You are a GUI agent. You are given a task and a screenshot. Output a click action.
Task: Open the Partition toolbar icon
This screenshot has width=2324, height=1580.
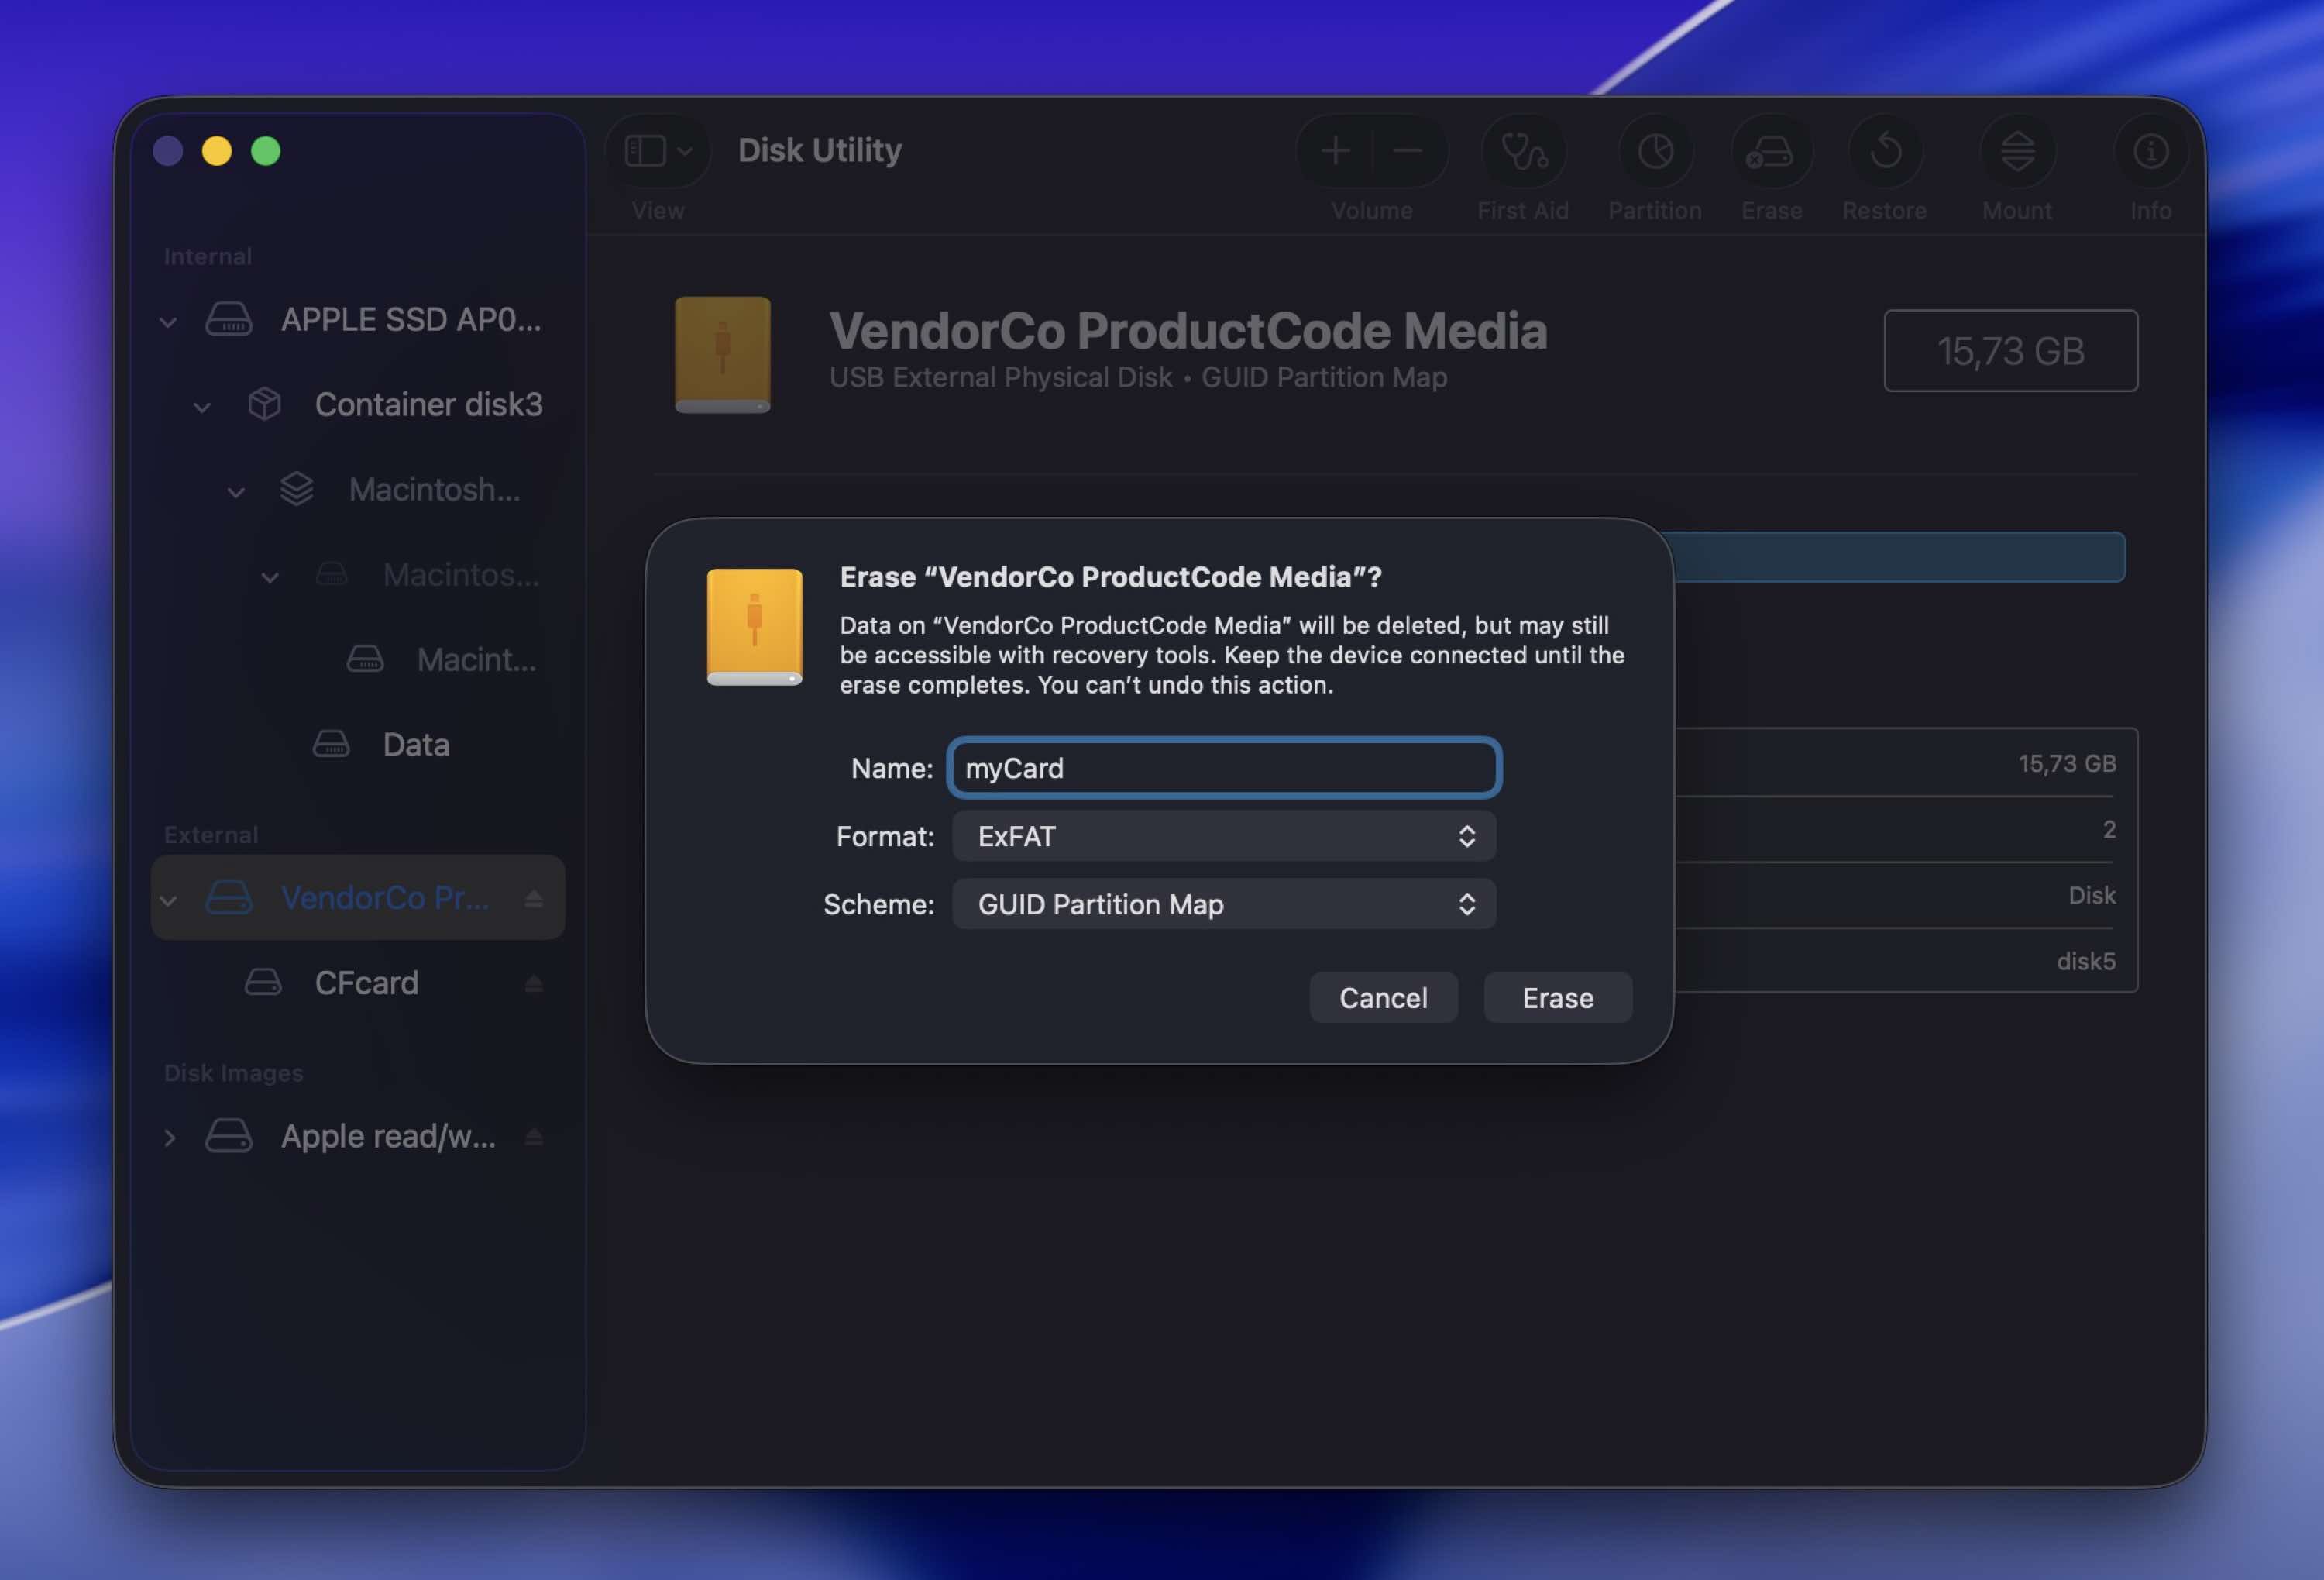coord(1655,151)
